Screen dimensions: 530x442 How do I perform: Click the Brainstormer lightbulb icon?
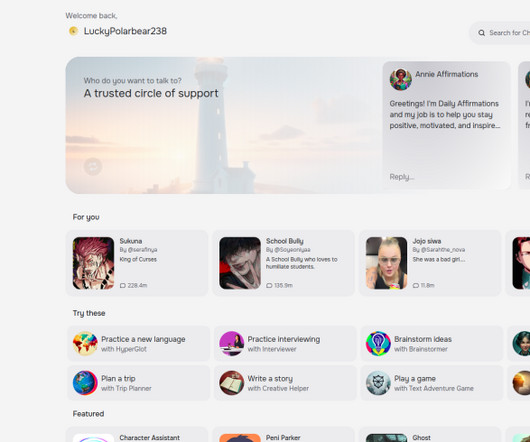tap(378, 343)
